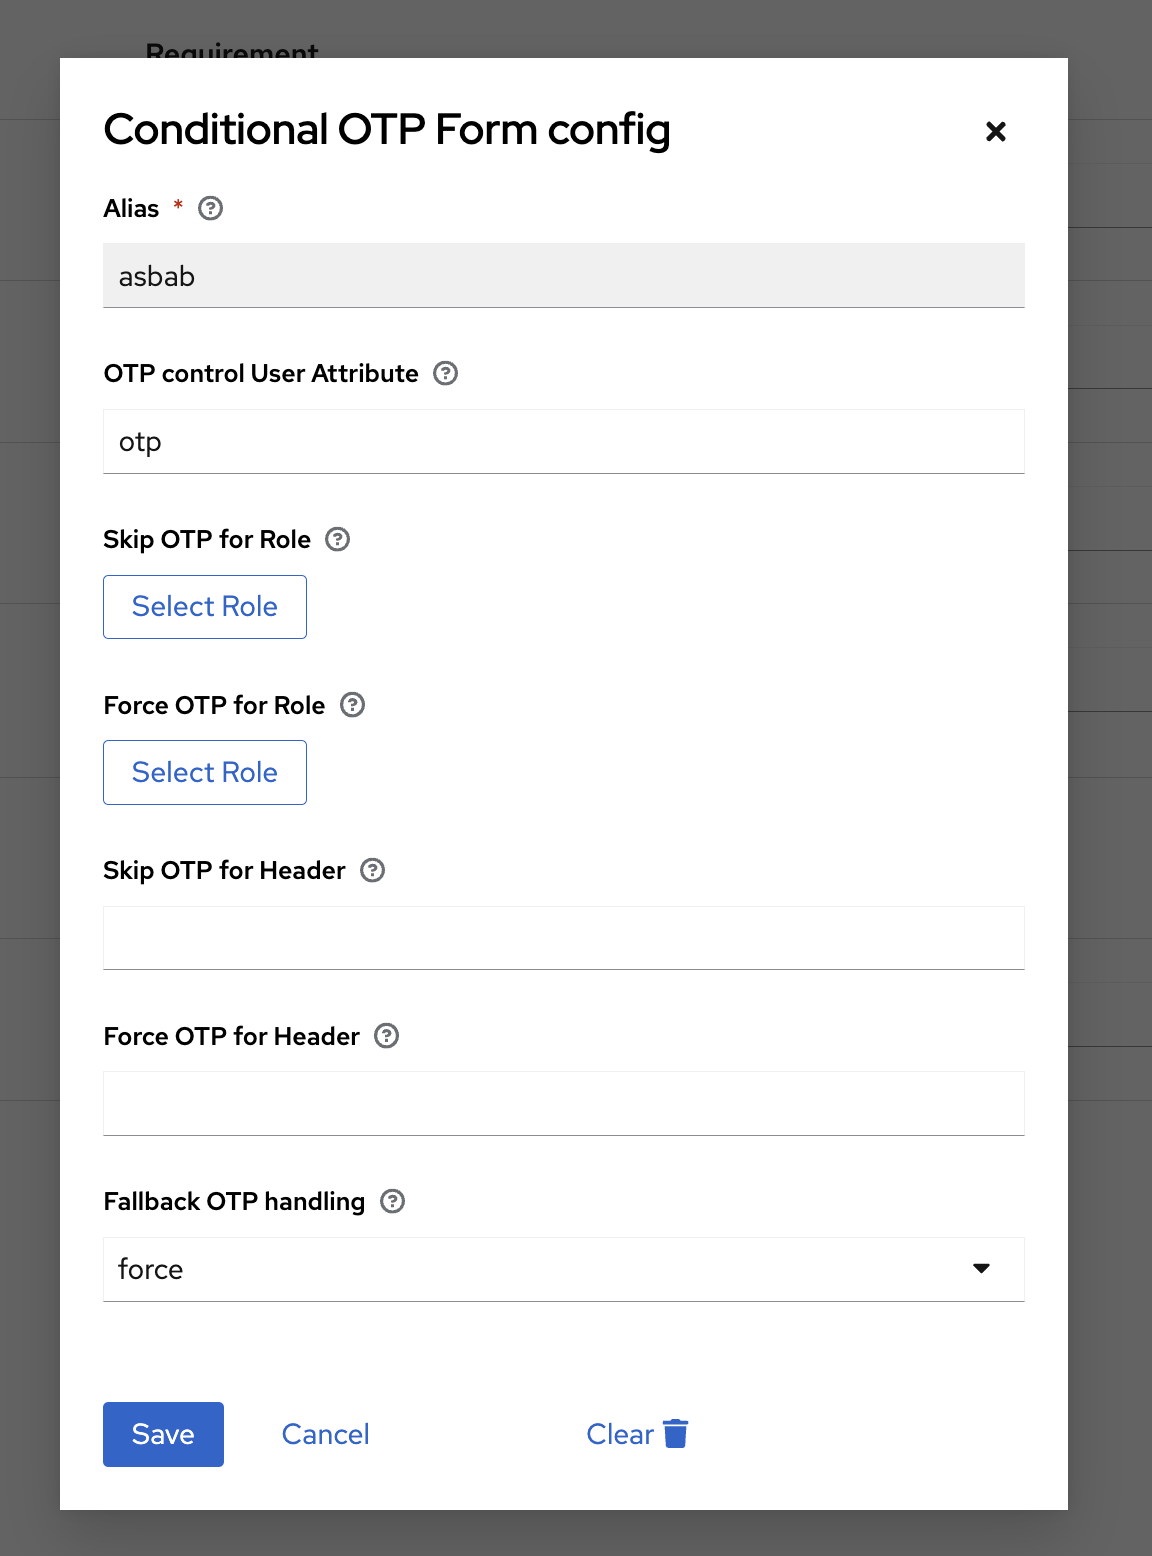
Task: Click the Skip OTP for Role help icon
Action: point(337,539)
